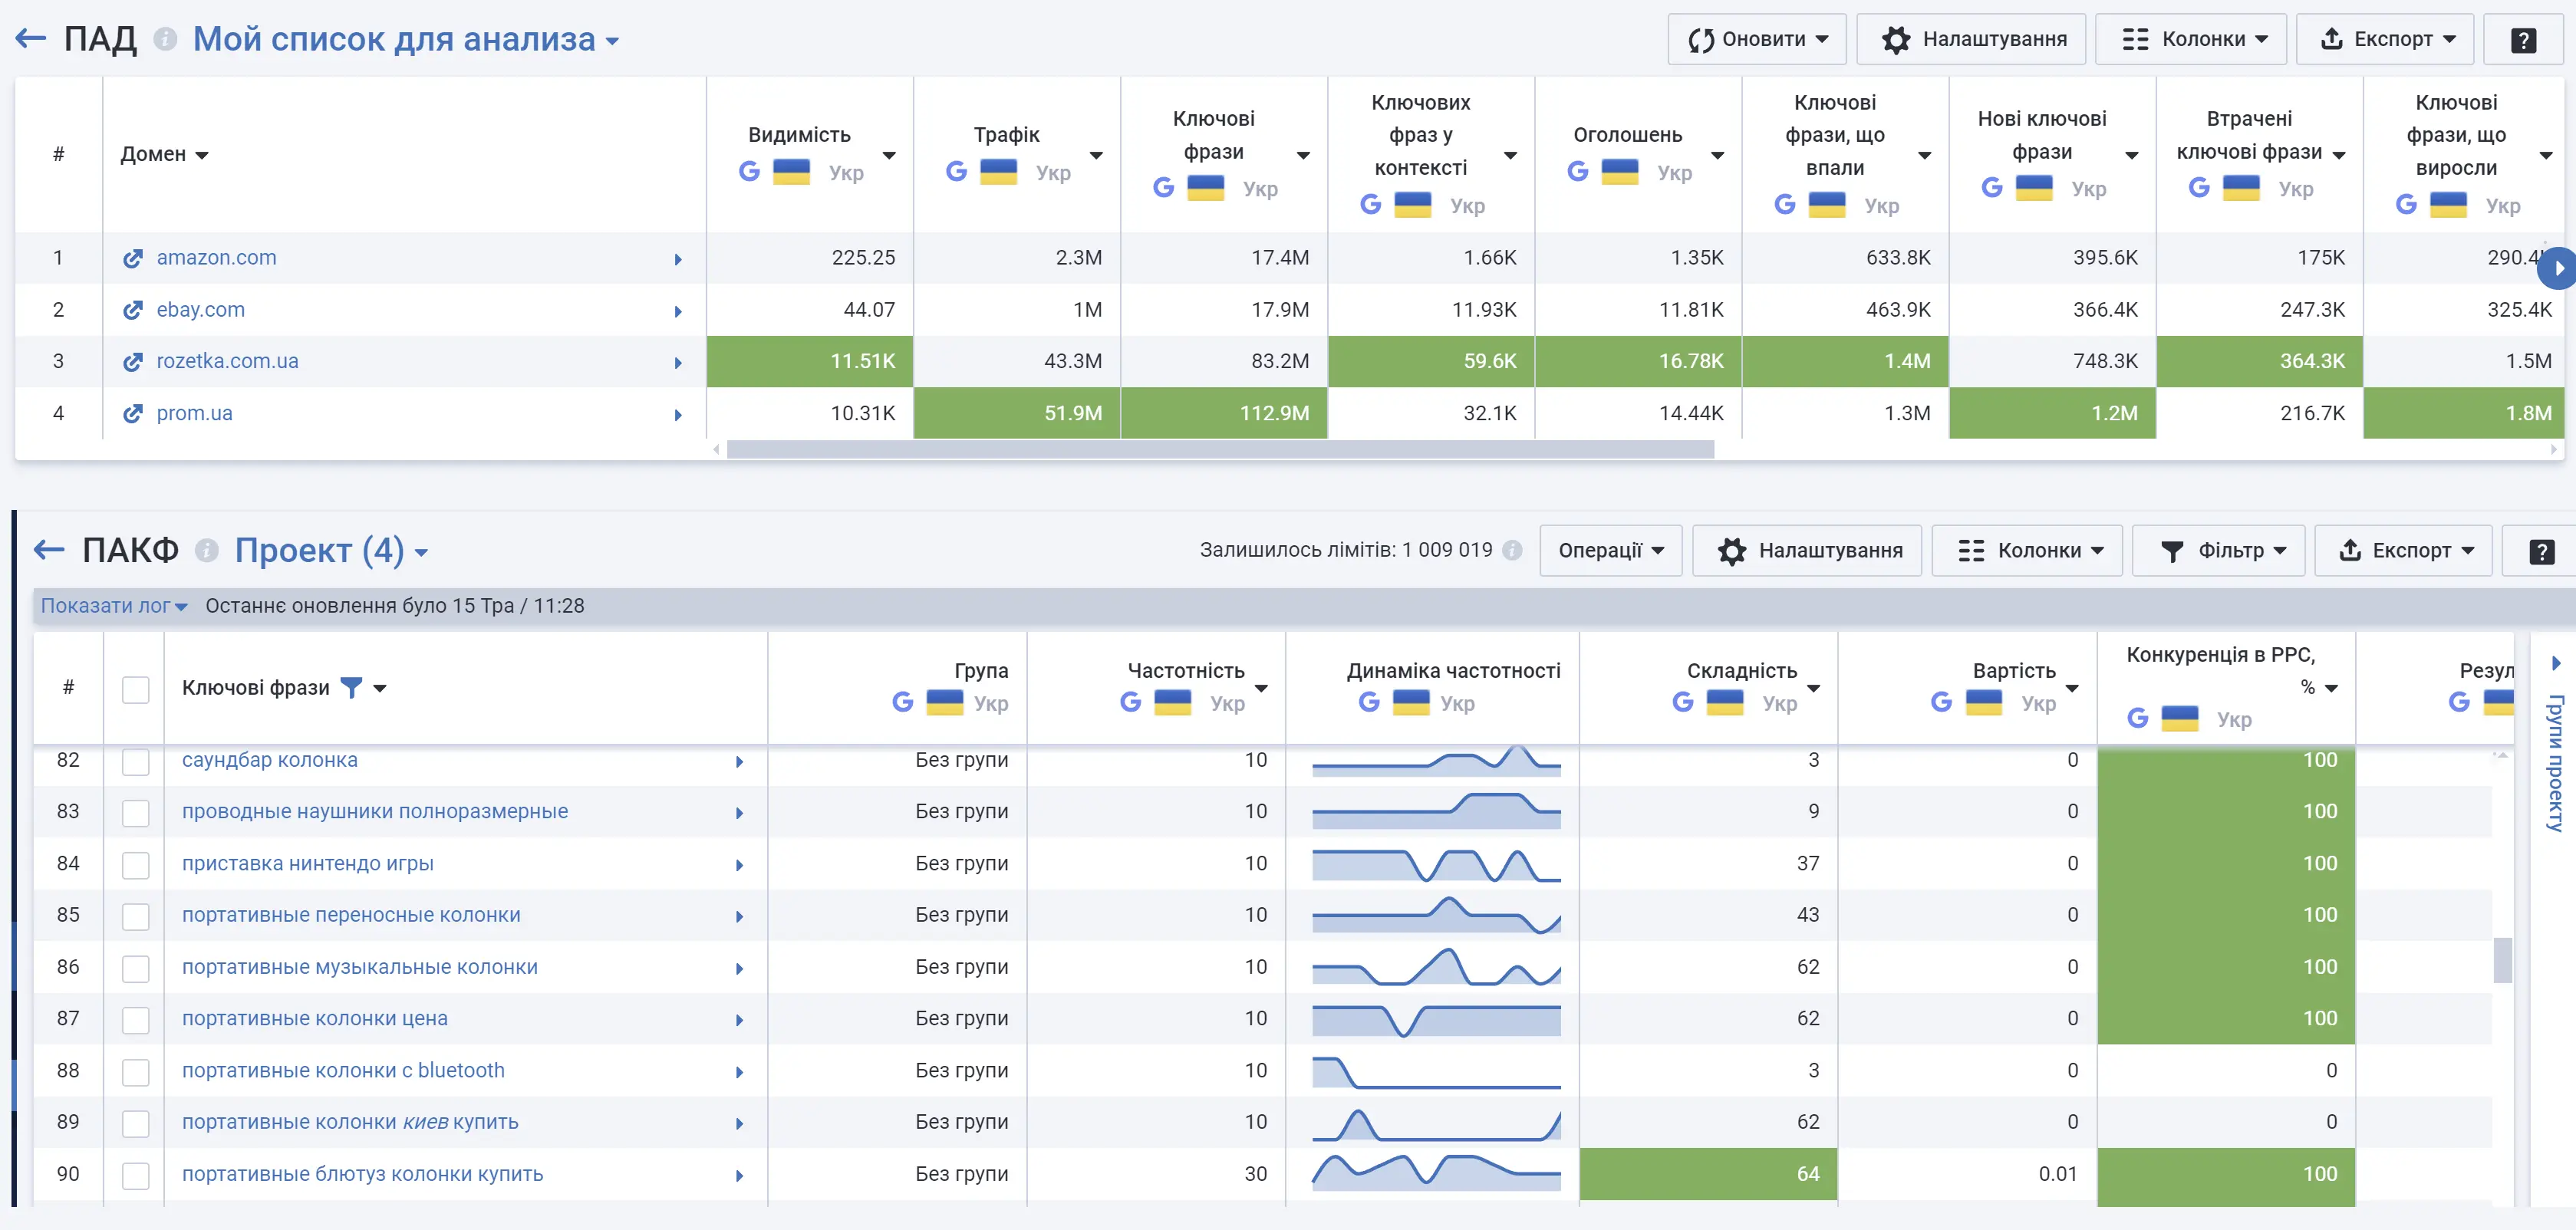2576x1230 pixels.
Task: Click the back arrow next to ПАД
Action: pos(31,39)
